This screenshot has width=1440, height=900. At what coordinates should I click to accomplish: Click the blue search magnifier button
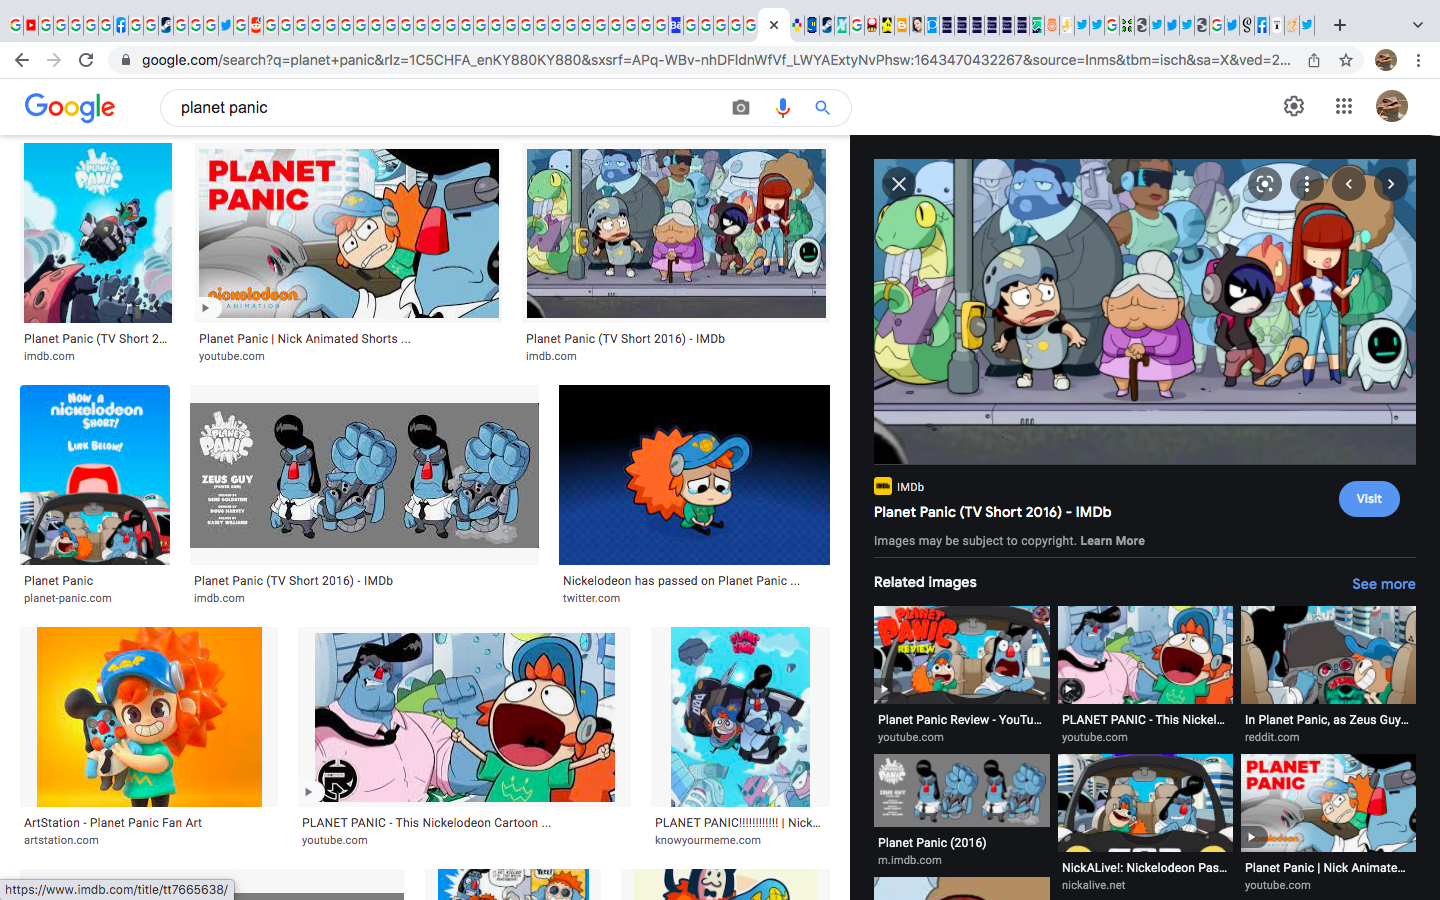pos(823,107)
